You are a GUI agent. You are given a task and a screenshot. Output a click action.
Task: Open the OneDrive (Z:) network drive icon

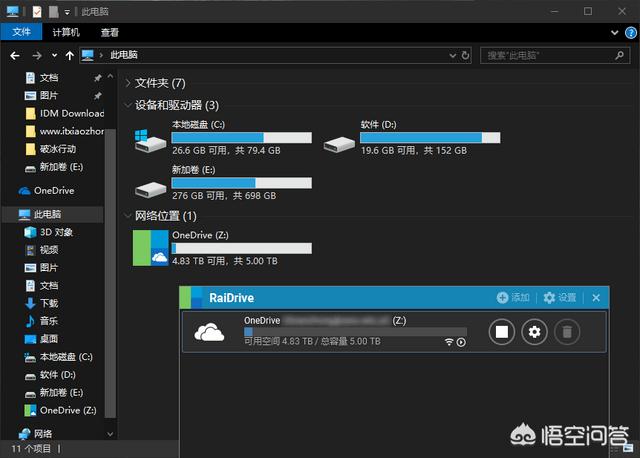[x=151, y=248]
